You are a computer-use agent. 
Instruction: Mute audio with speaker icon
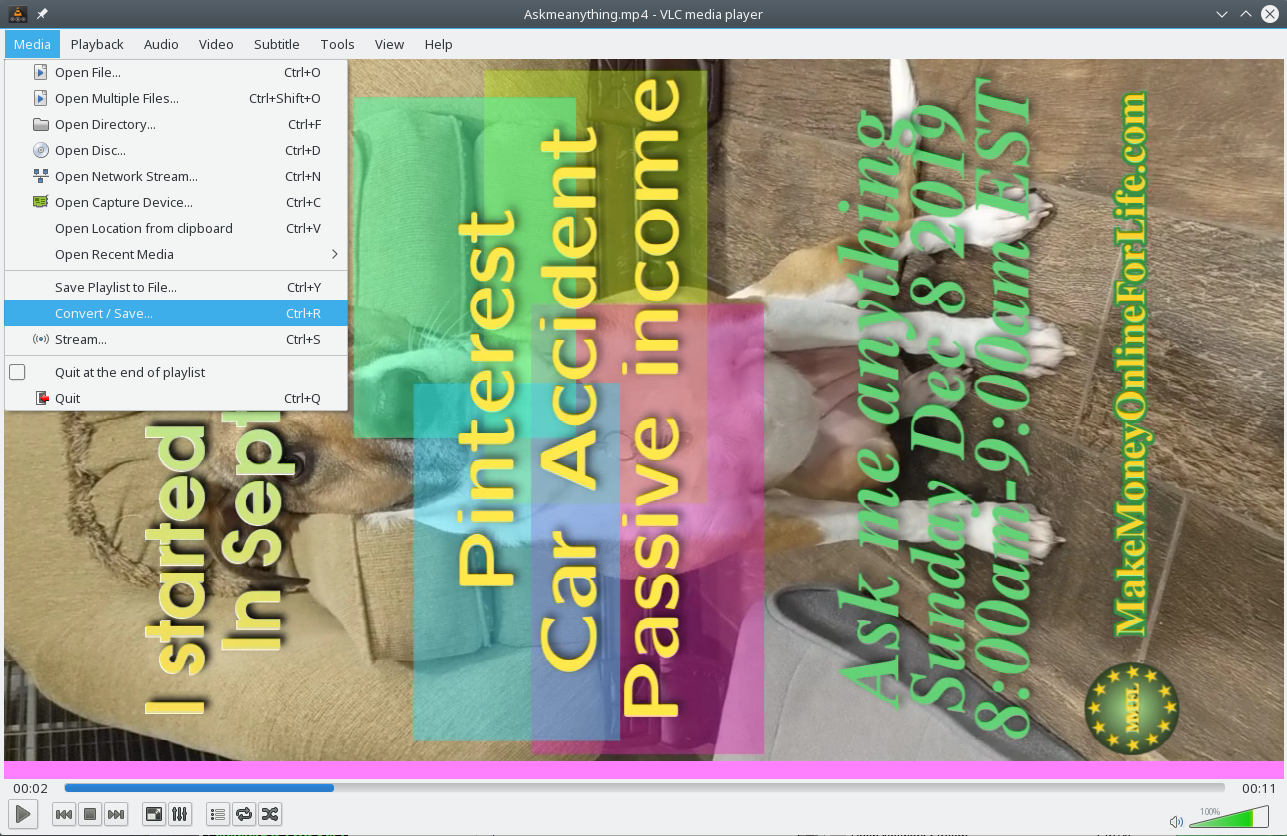click(1176, 821)
